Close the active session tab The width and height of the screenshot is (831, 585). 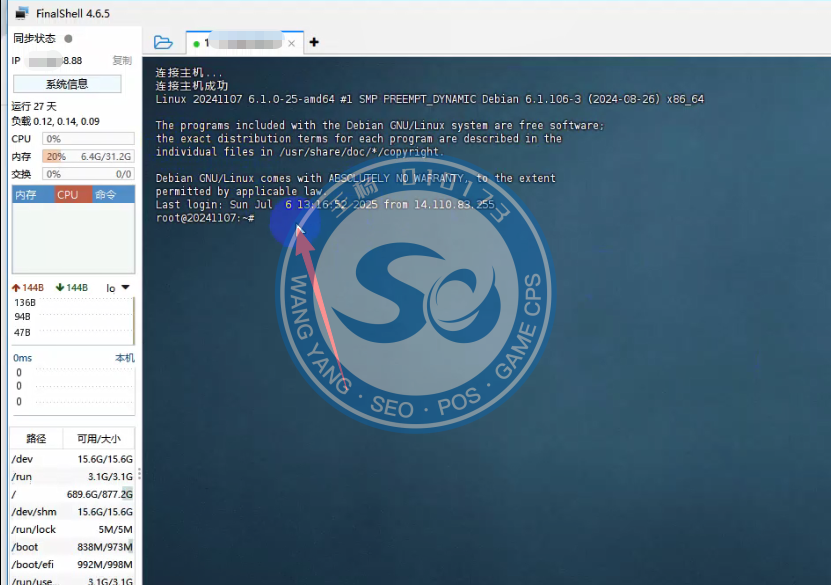coord(292,44)
